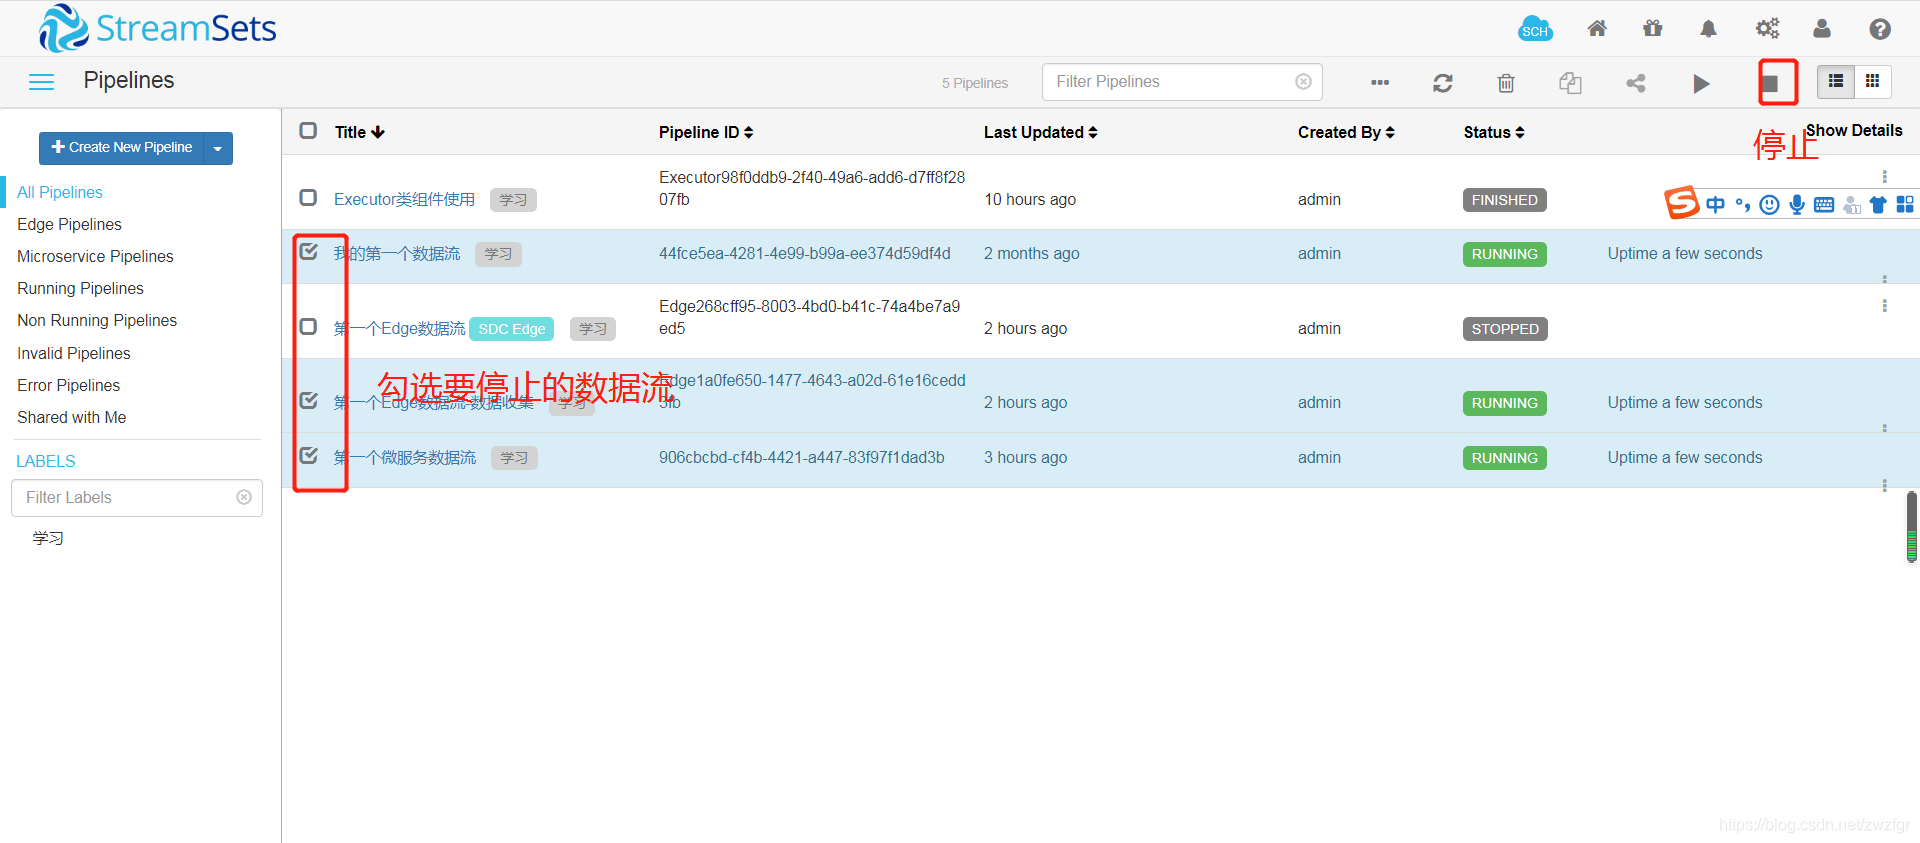
Task: Open Sogou skin shirt icon
Action: (x=1878, y=205)
